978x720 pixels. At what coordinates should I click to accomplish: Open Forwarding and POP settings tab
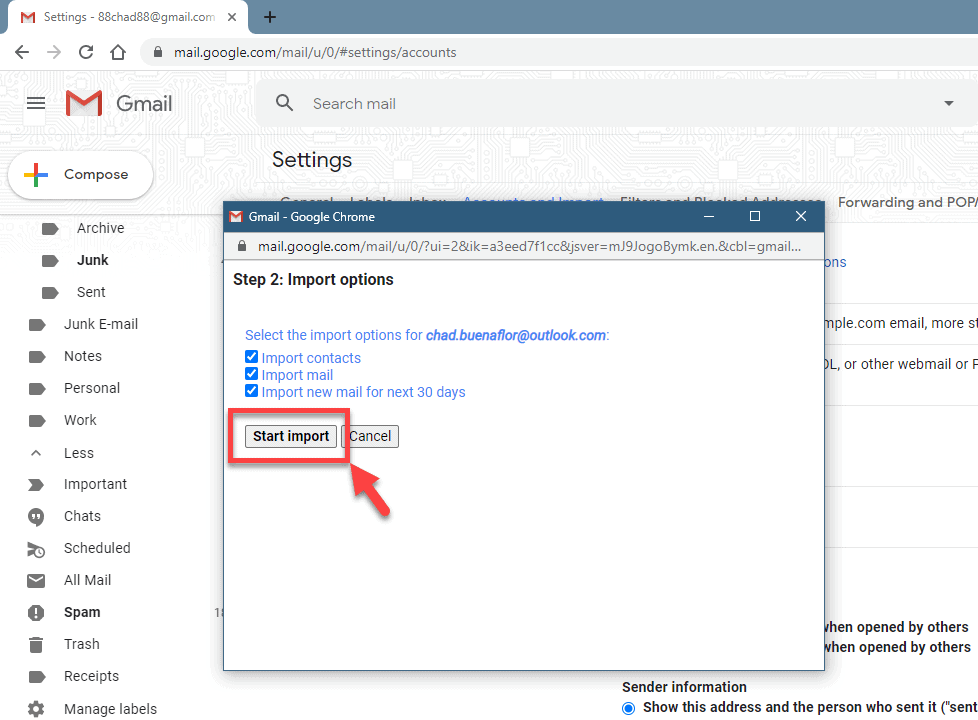click(908, 202)
